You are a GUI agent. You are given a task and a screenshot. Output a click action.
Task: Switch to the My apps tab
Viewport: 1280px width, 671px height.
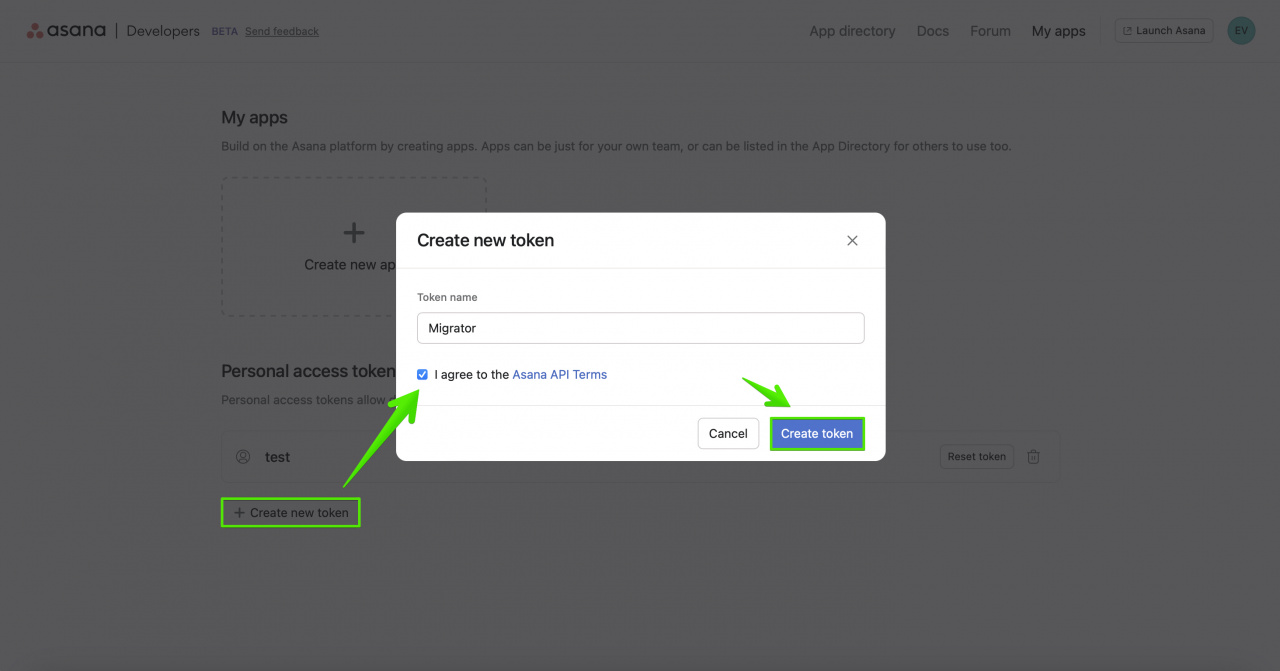click(1058, 31)
